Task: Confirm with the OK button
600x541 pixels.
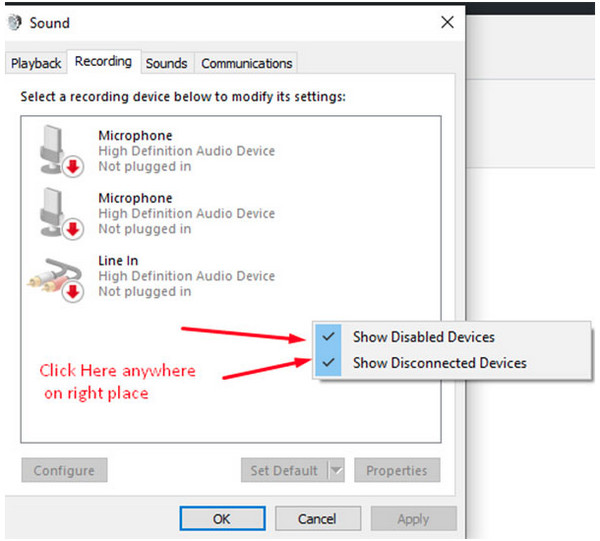Action: (x=222, y=518)
